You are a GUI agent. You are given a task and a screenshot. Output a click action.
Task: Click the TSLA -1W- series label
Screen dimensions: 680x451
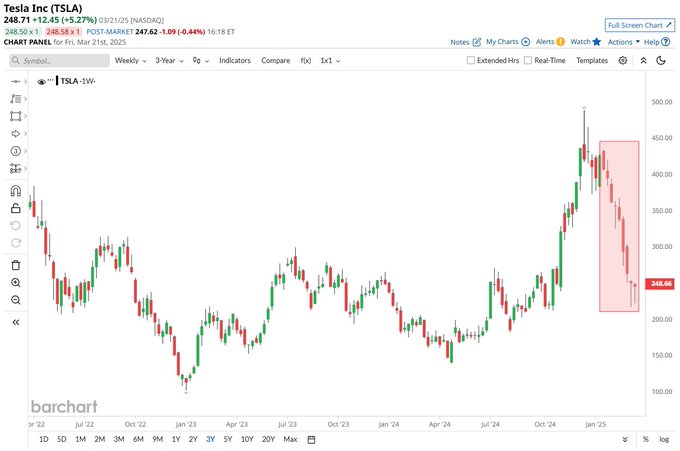coord(78,81)
